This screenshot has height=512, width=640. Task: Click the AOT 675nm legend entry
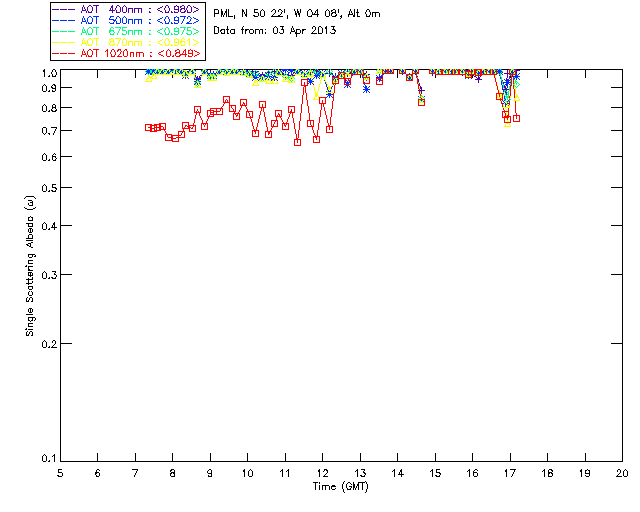(x=126, y=31)
